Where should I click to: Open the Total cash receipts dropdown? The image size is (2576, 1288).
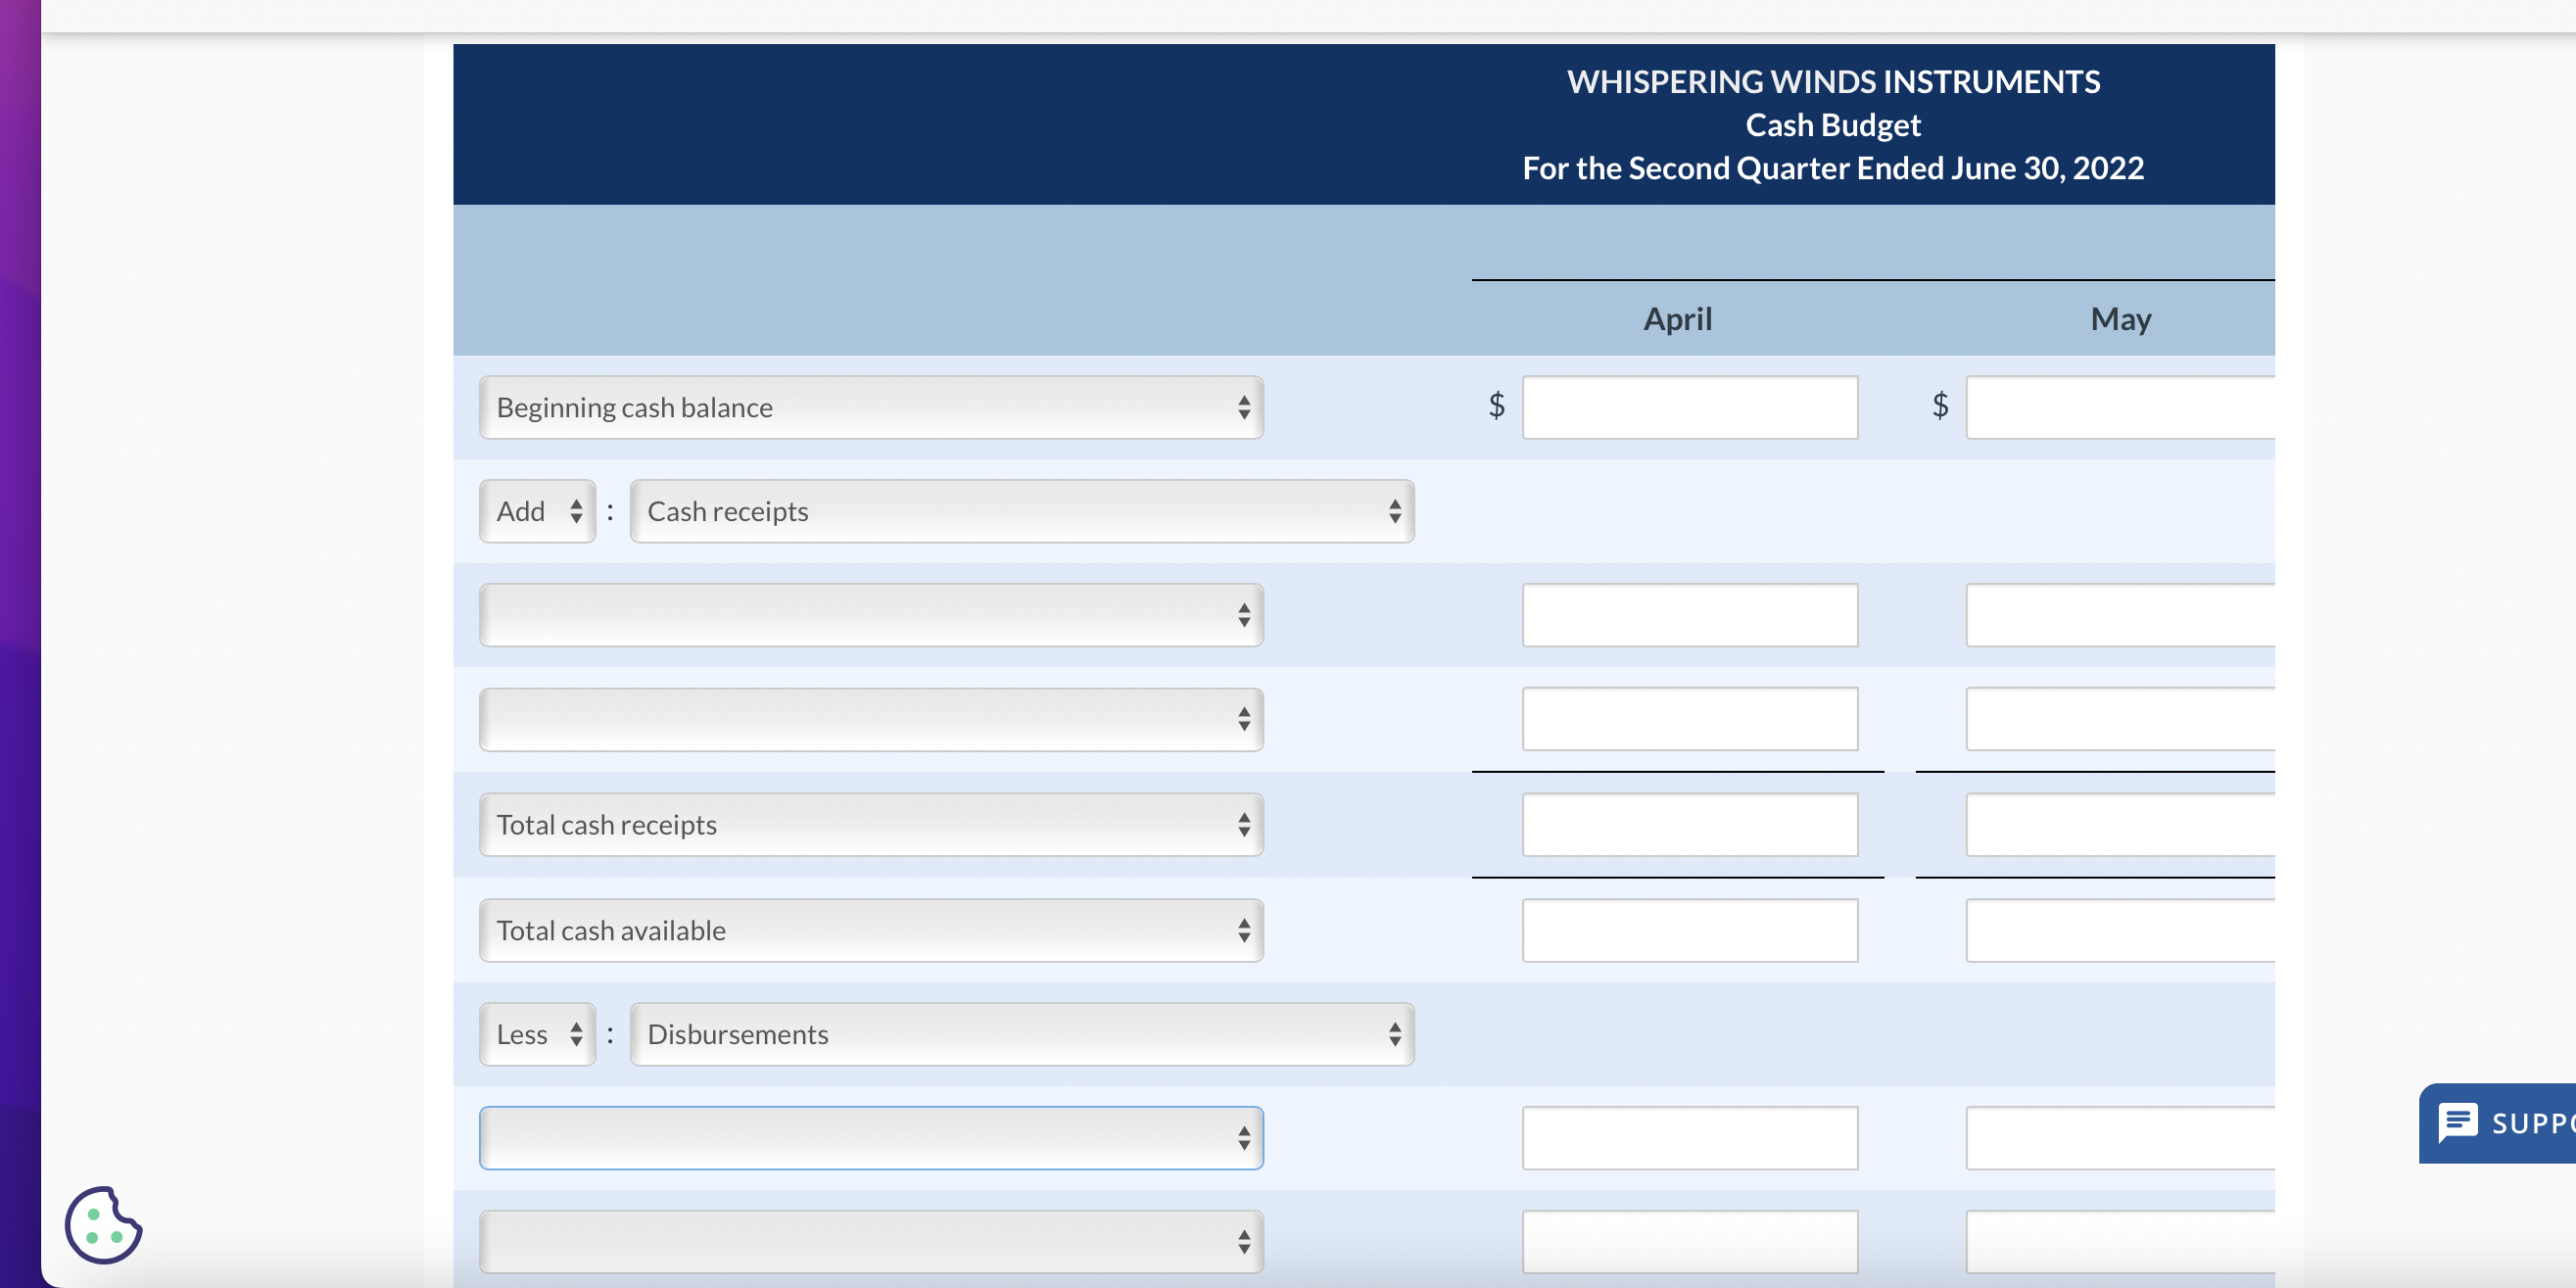pyautogui.click(x=870, y=825)
